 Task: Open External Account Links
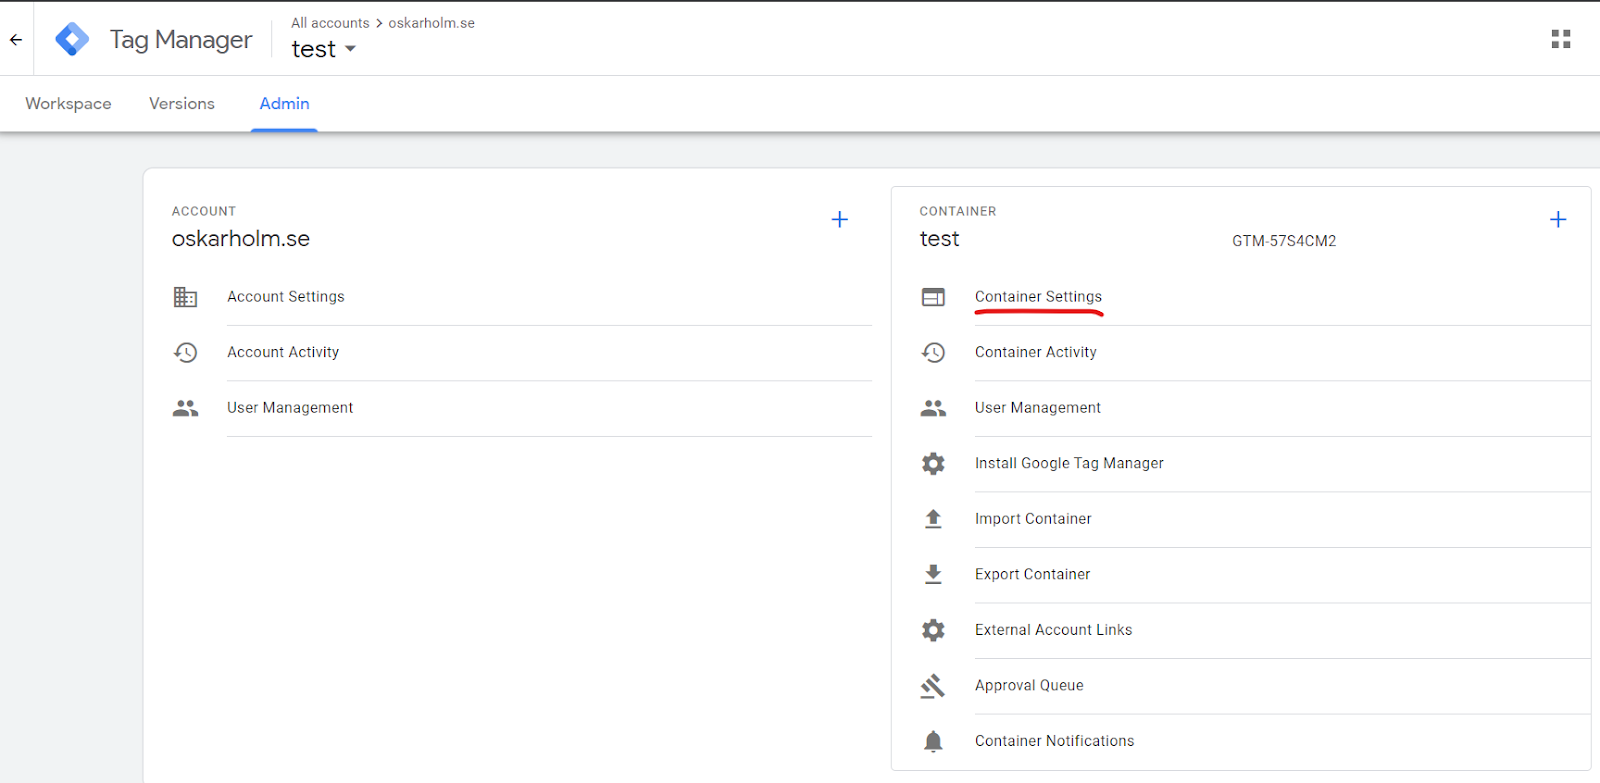(x=1054, y=630)
